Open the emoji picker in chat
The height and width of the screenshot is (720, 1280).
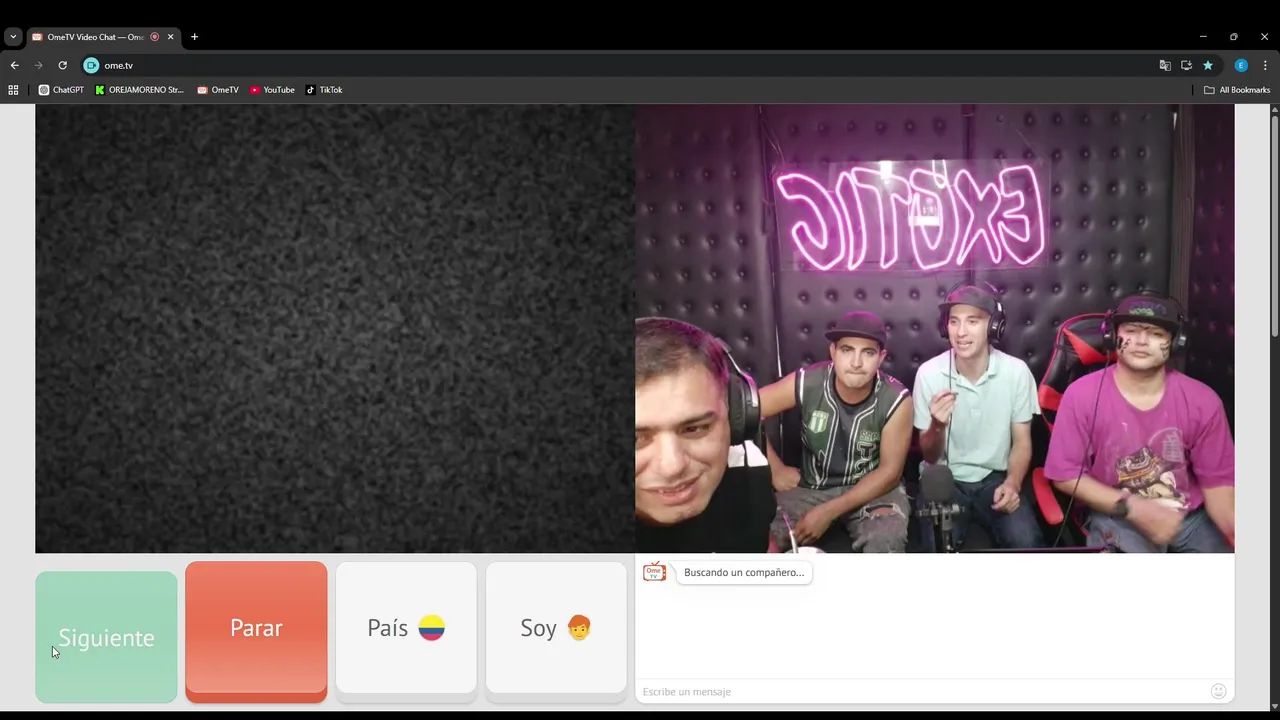(1218, 691)
